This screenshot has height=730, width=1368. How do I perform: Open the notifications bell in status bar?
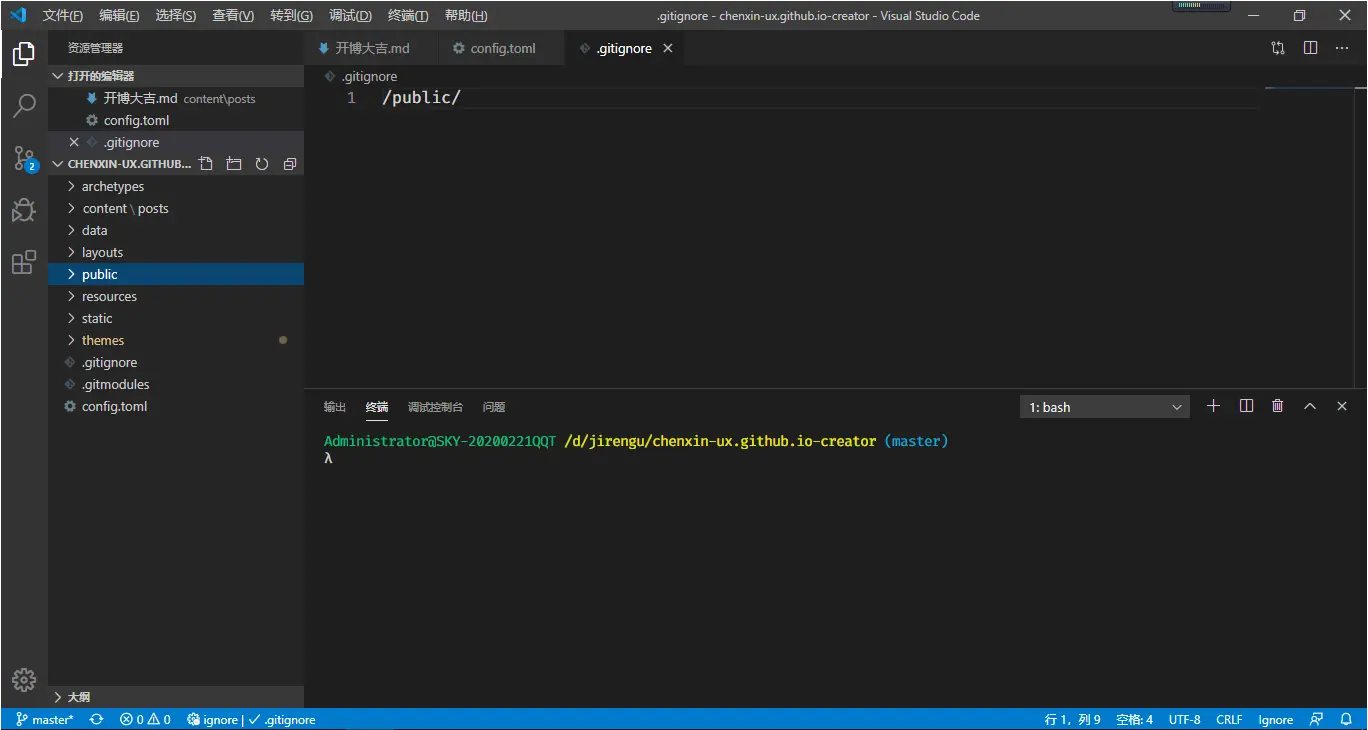click(1347, 719)
